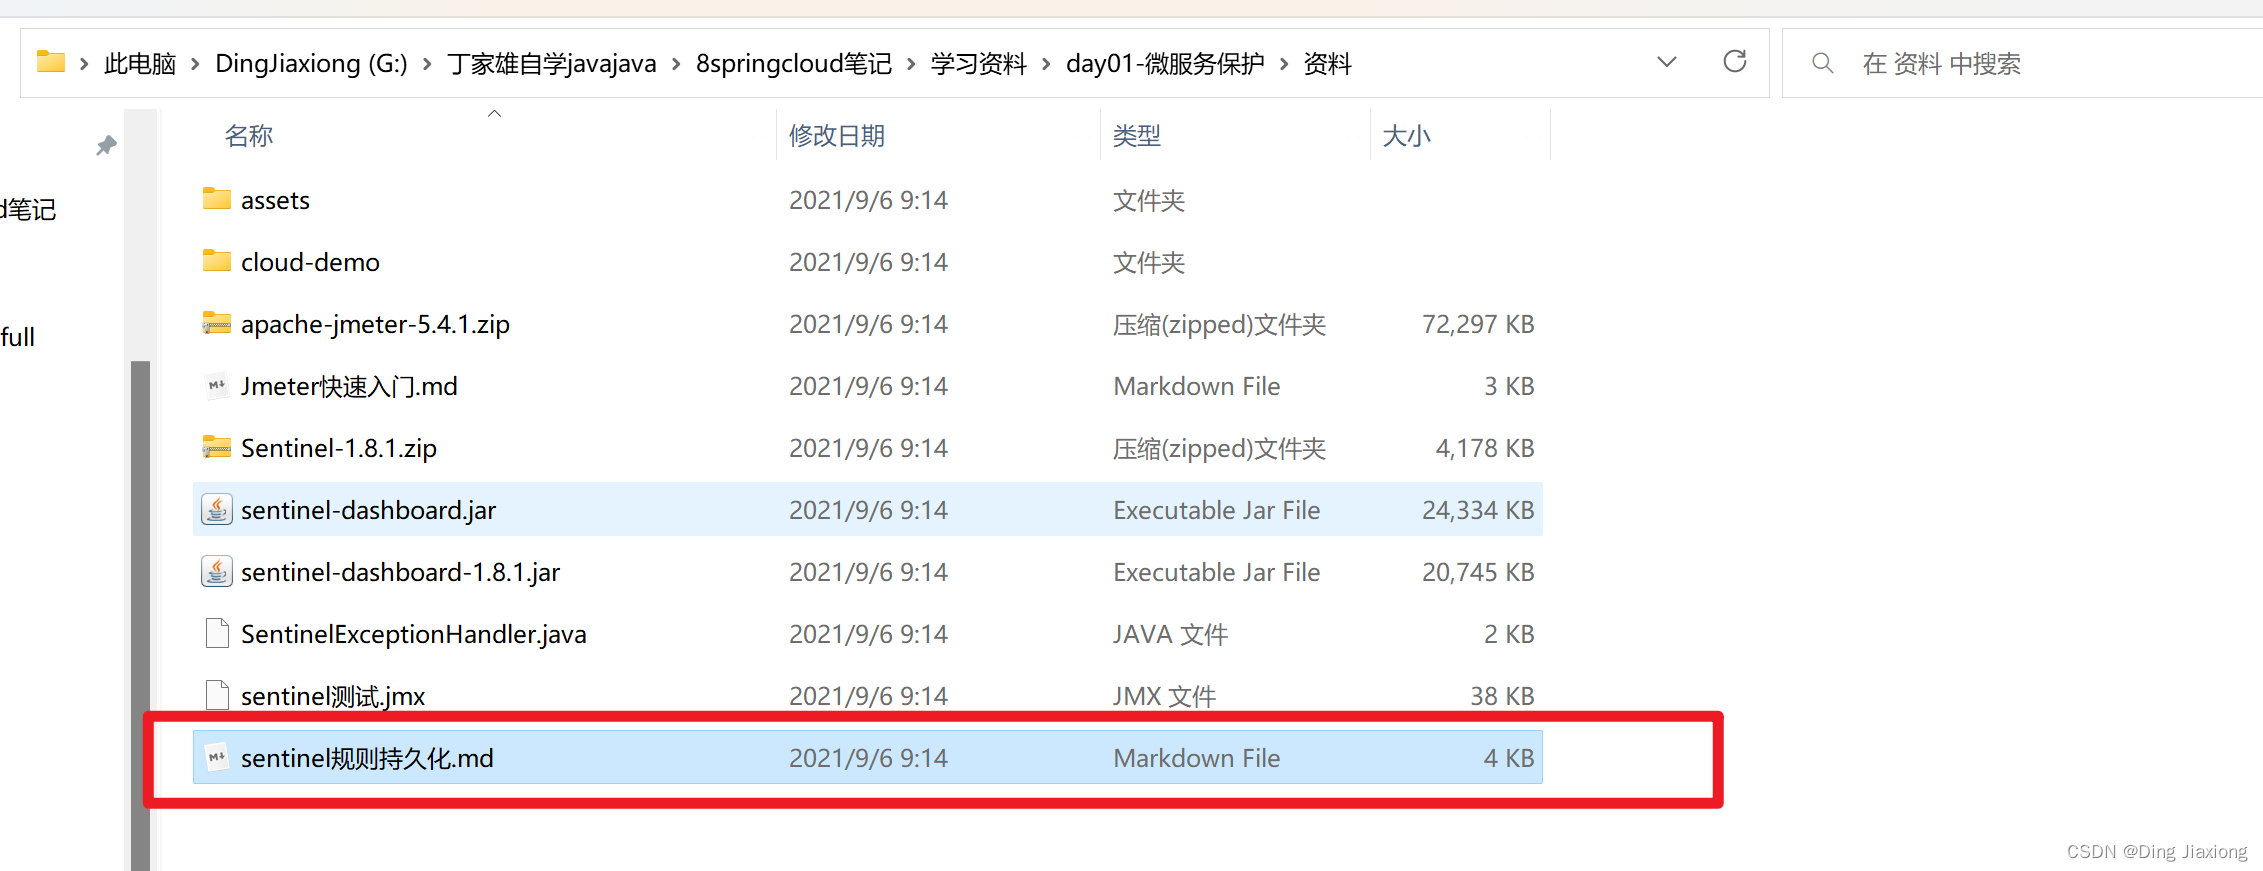
Task: Click the apache-jmeter zip archive icon
Action: click(x=217, y=323)
